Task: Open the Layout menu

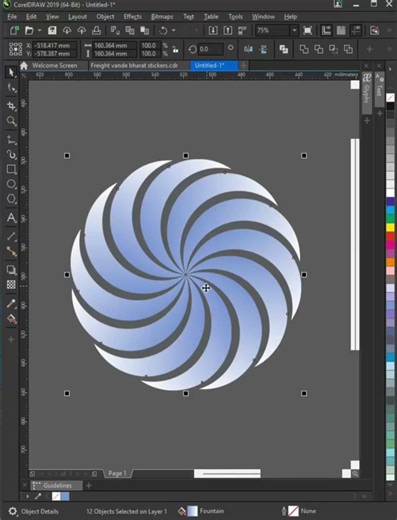Action: point(77,17)
